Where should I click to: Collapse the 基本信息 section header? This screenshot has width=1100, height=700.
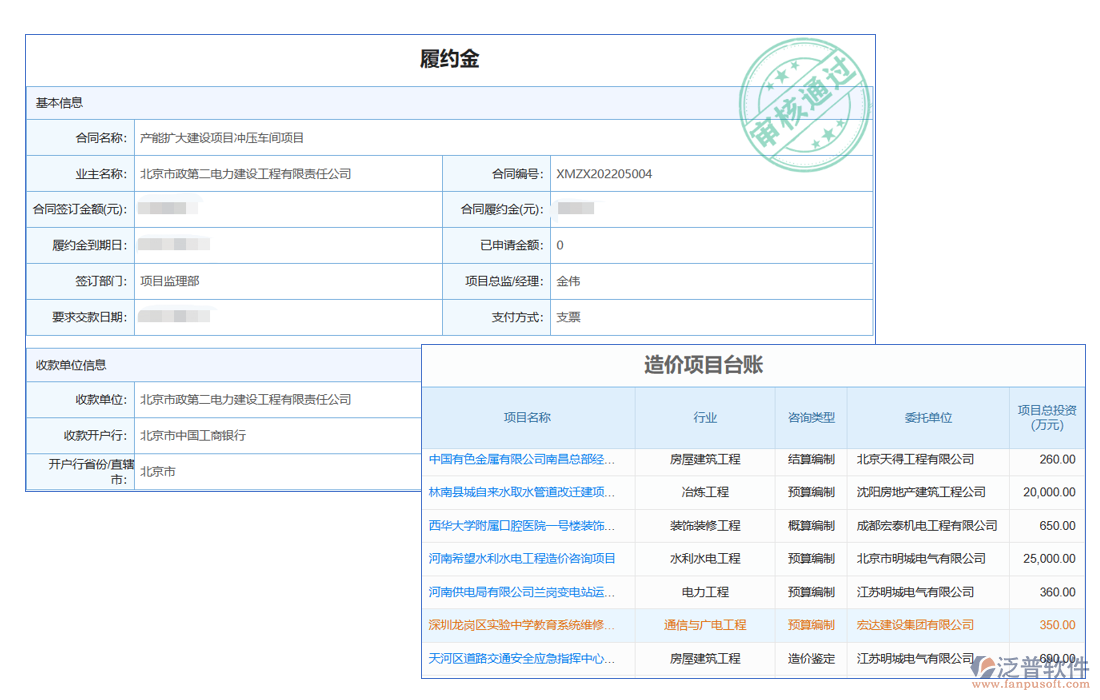click(x=60, y=103)
